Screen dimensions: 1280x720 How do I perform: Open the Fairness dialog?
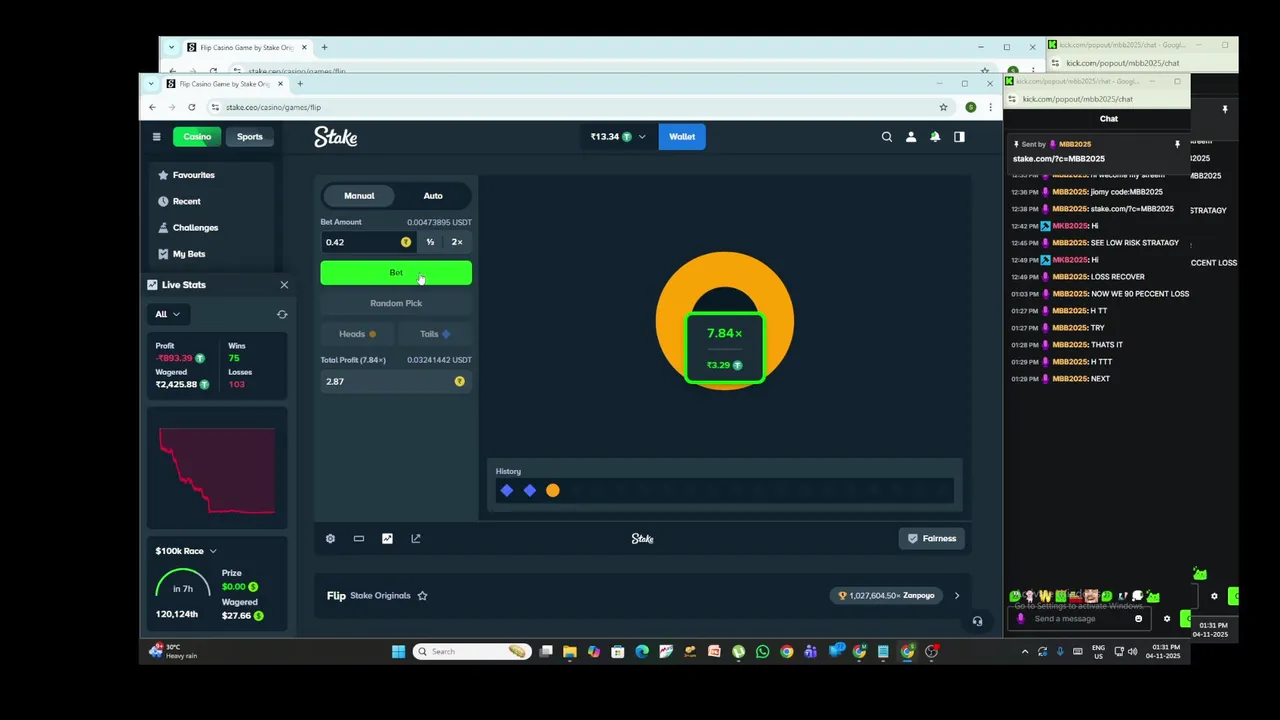pyautogui.click(x=931, y=538)
